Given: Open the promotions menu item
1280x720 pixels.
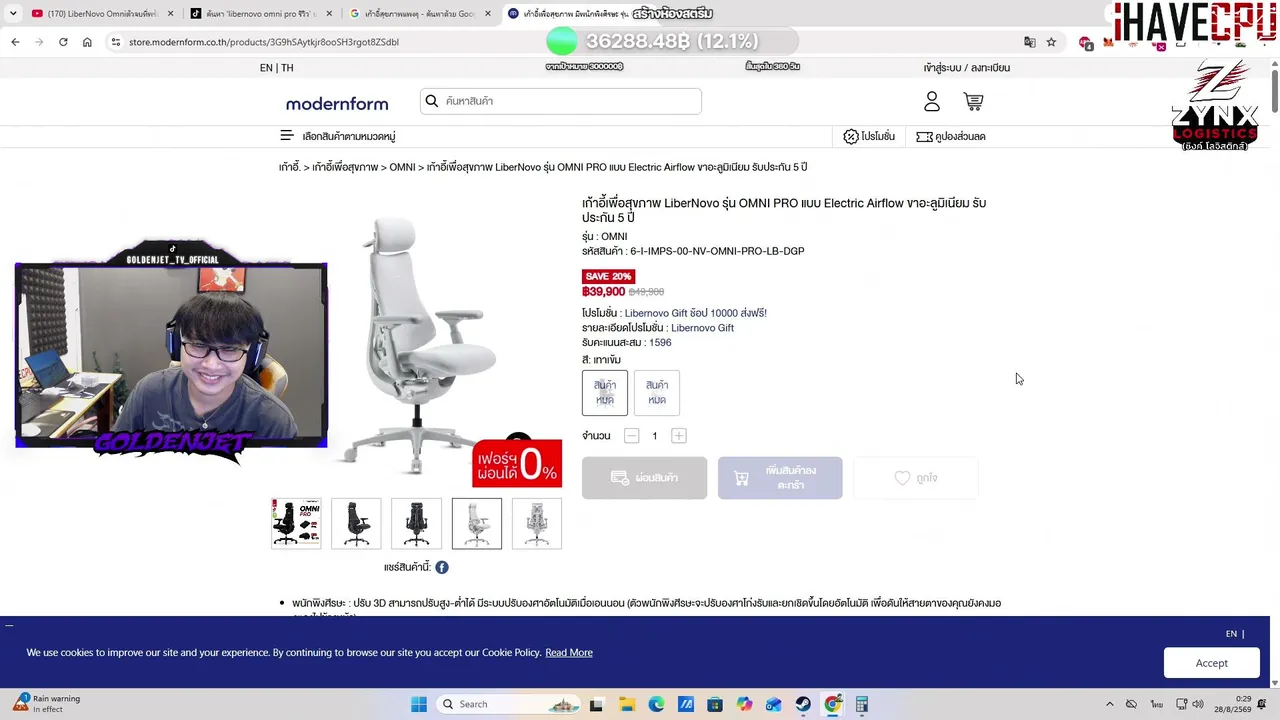Looking at the screenshot, I should 869,136.
